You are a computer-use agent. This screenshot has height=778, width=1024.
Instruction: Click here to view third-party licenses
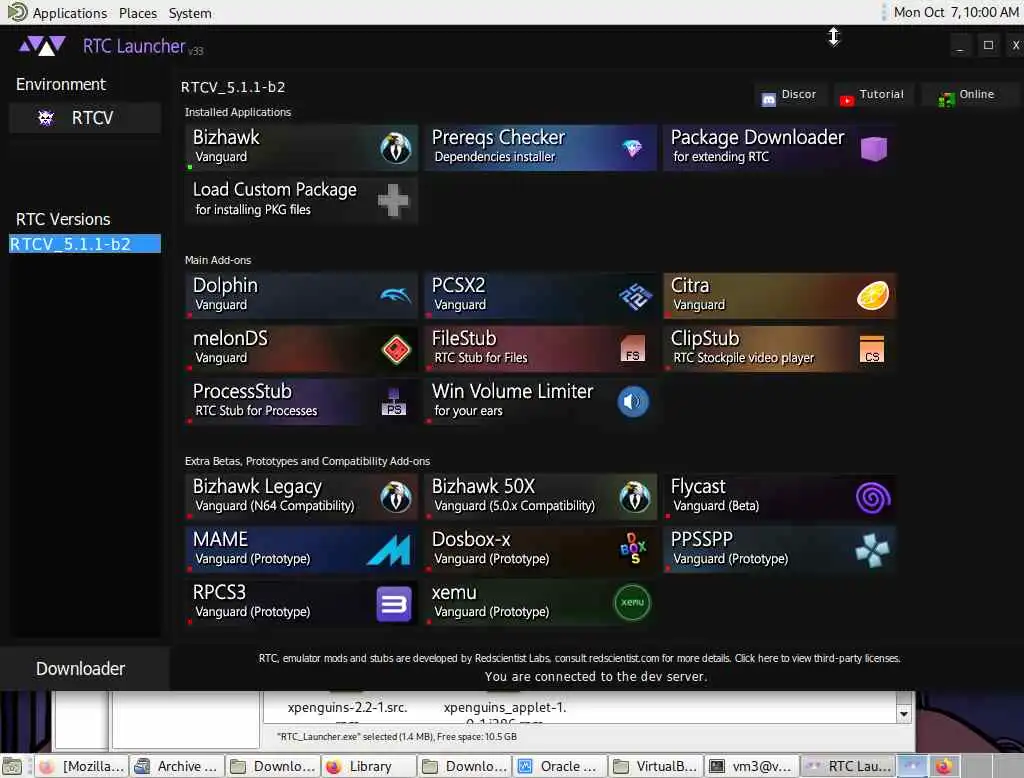click(x=817, y=658)
